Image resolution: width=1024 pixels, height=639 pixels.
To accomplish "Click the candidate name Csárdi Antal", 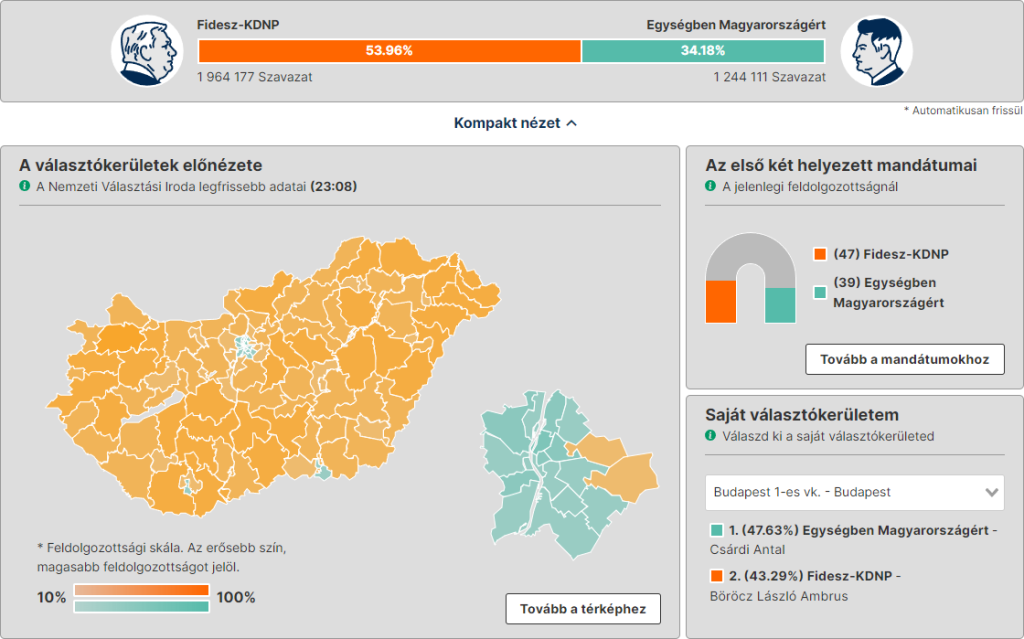I will (748, 549).
